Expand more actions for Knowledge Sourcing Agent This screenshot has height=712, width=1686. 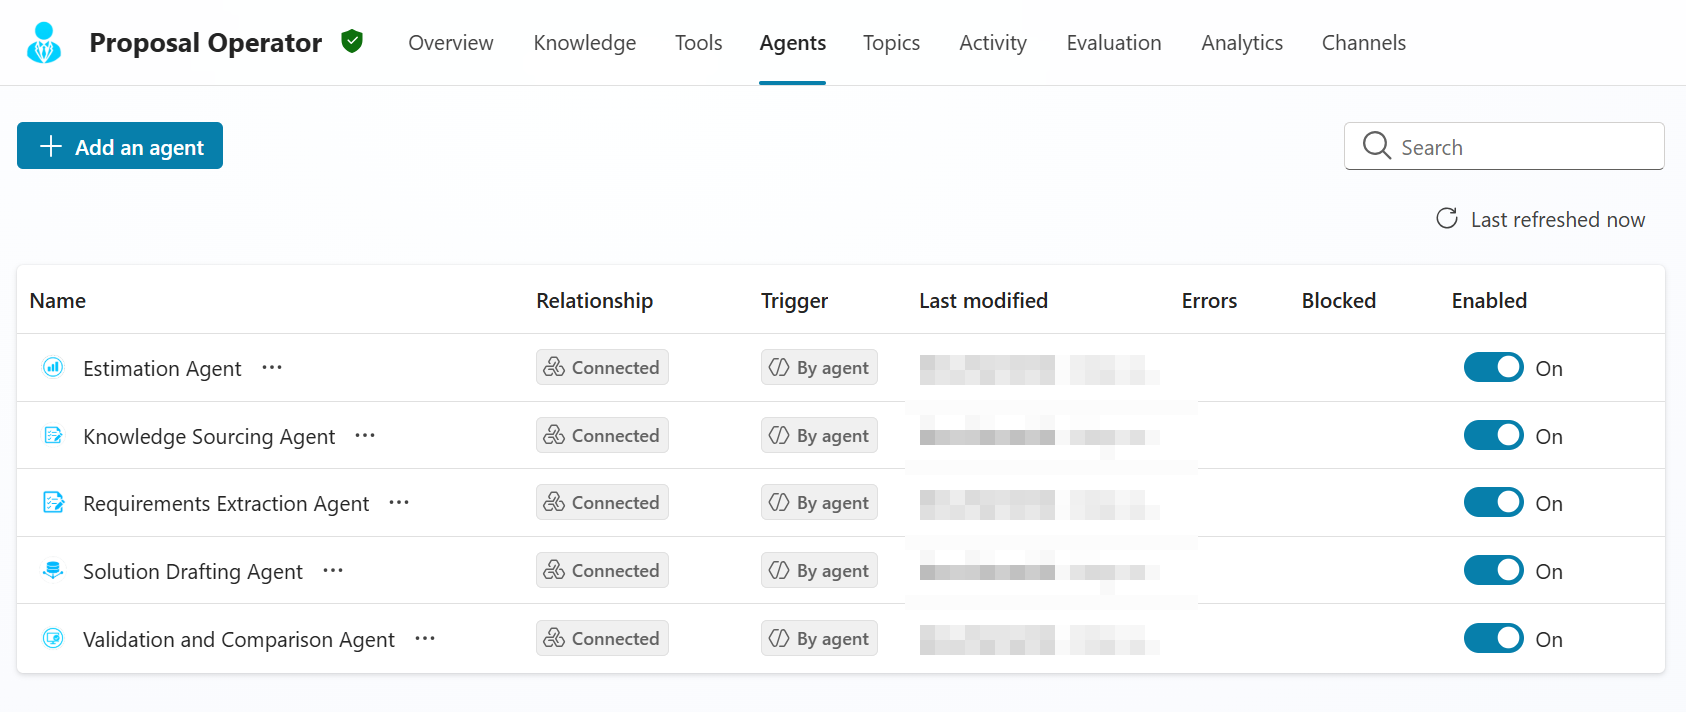point(365,436)
